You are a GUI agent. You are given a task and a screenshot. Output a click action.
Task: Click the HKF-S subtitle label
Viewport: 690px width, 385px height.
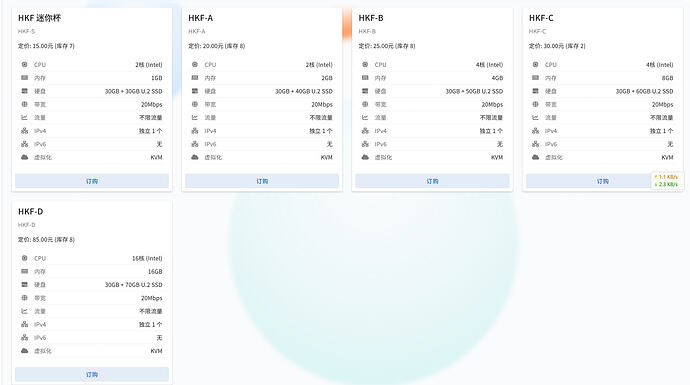pyautogui.click(x=26, y=31)
